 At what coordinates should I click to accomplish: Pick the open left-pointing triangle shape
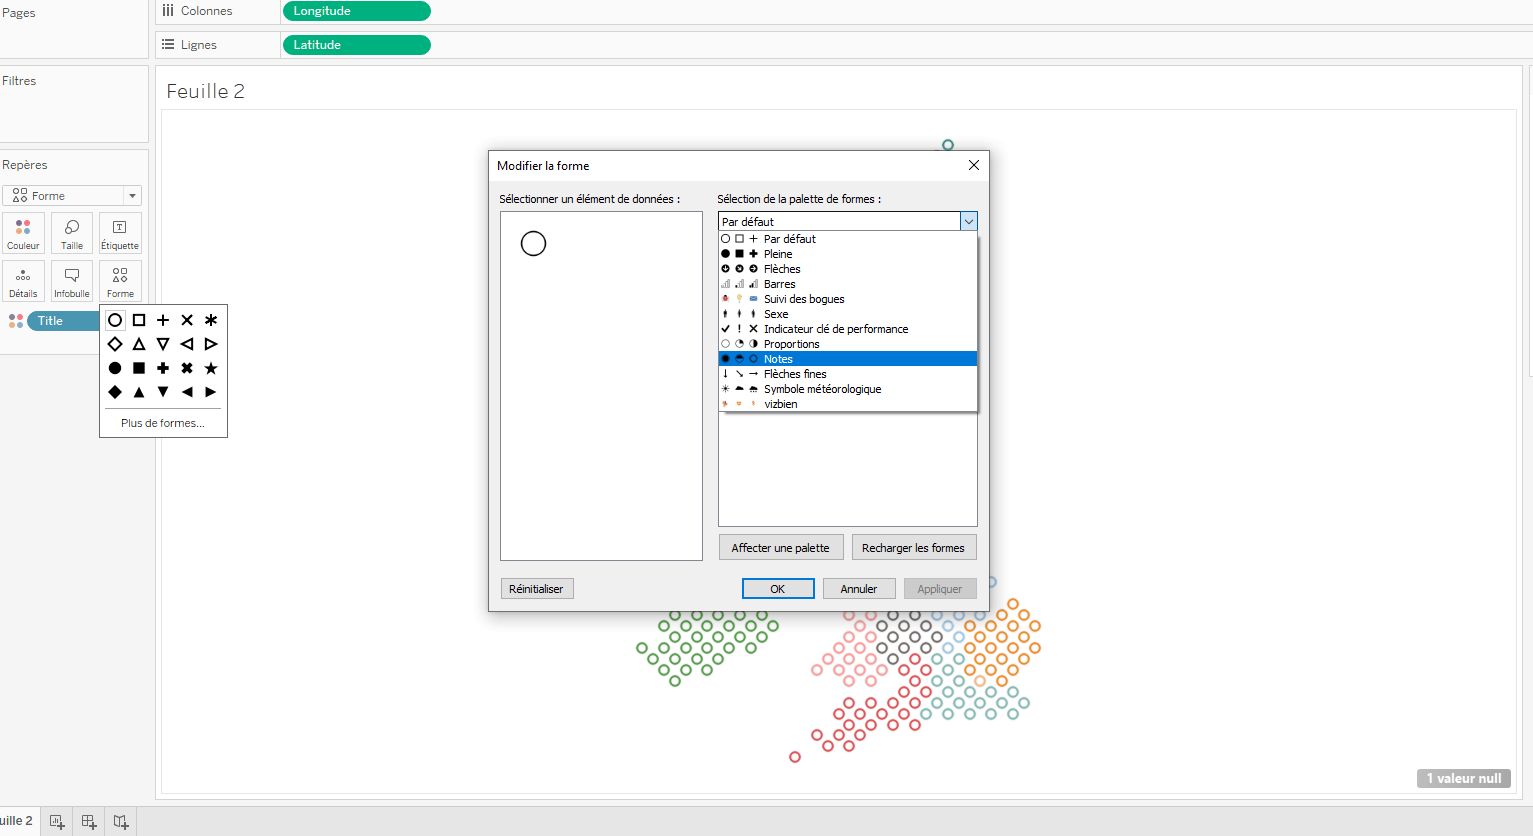tap(187, 344)
